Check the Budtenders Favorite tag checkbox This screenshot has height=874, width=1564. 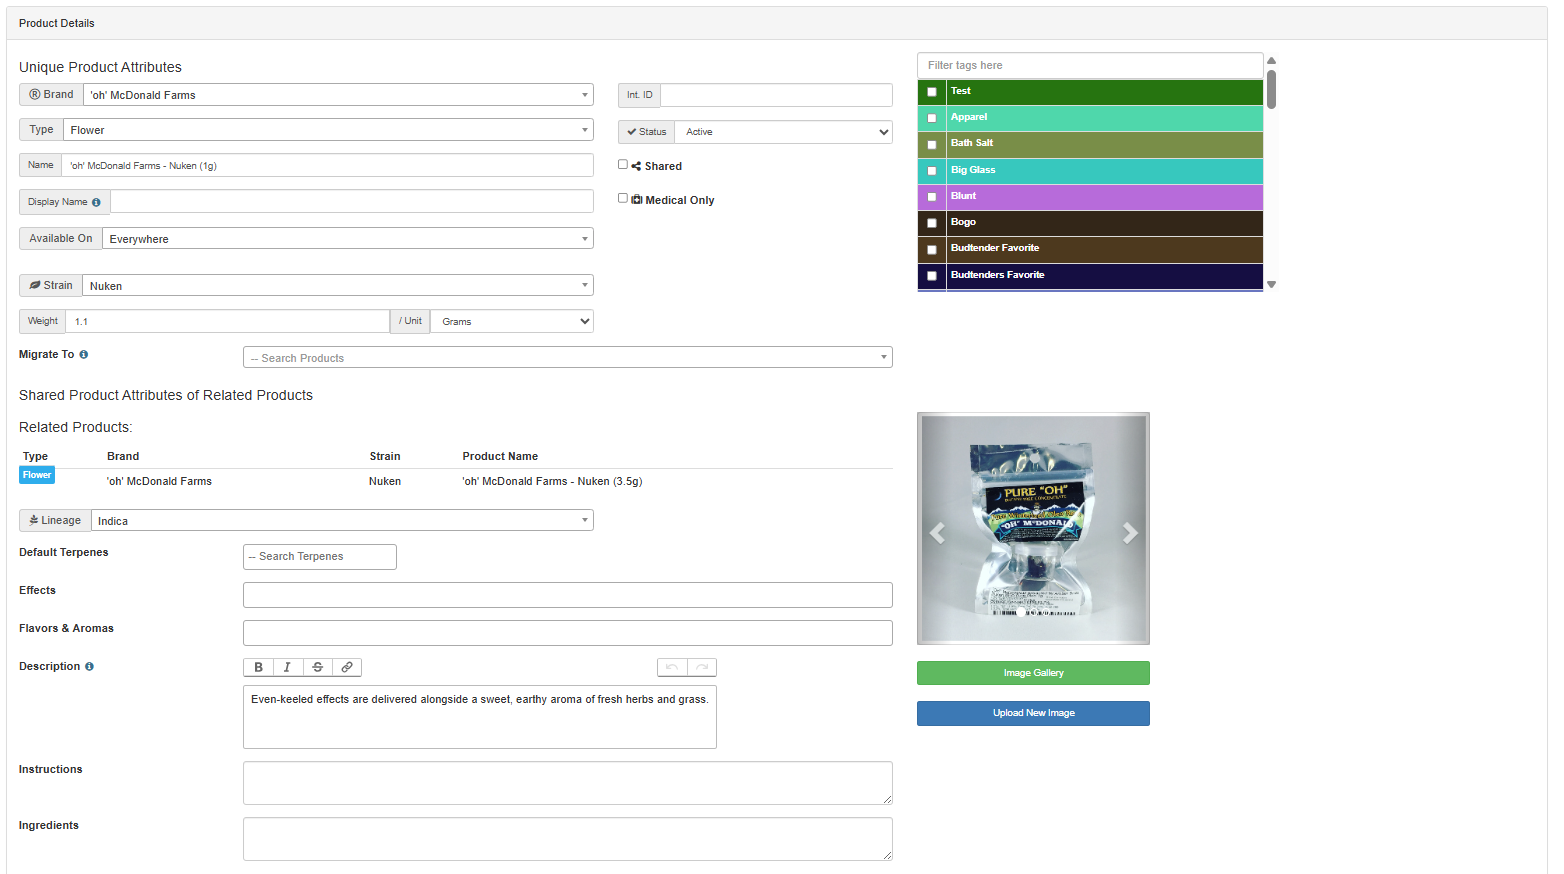coord(932,276)
